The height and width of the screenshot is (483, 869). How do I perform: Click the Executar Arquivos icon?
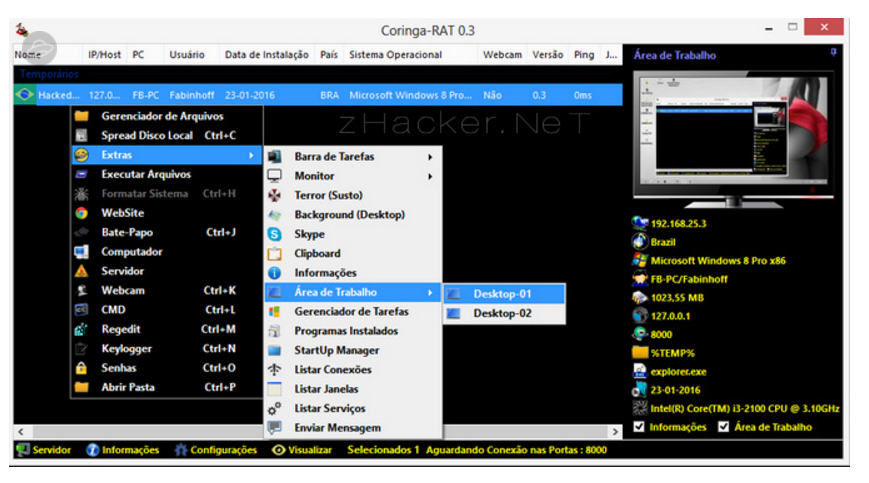click(x=81, y=174)
